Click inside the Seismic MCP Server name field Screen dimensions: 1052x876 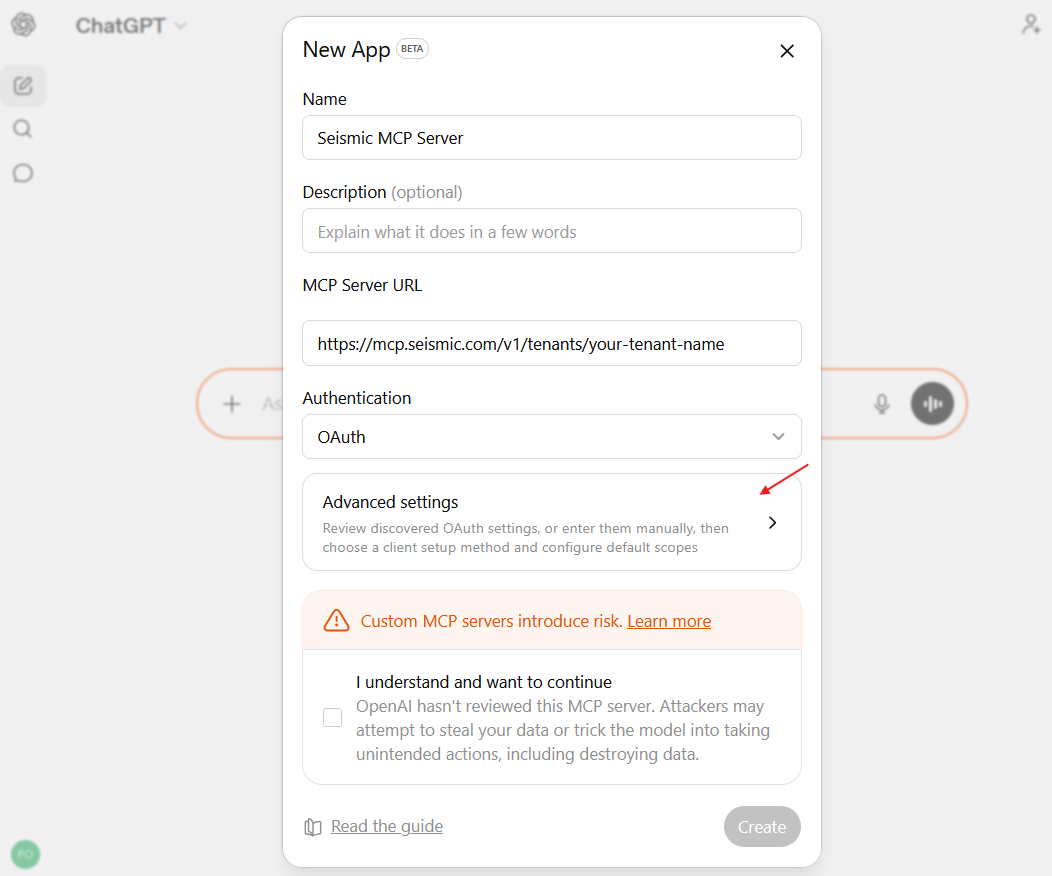[x=552, y=138]
